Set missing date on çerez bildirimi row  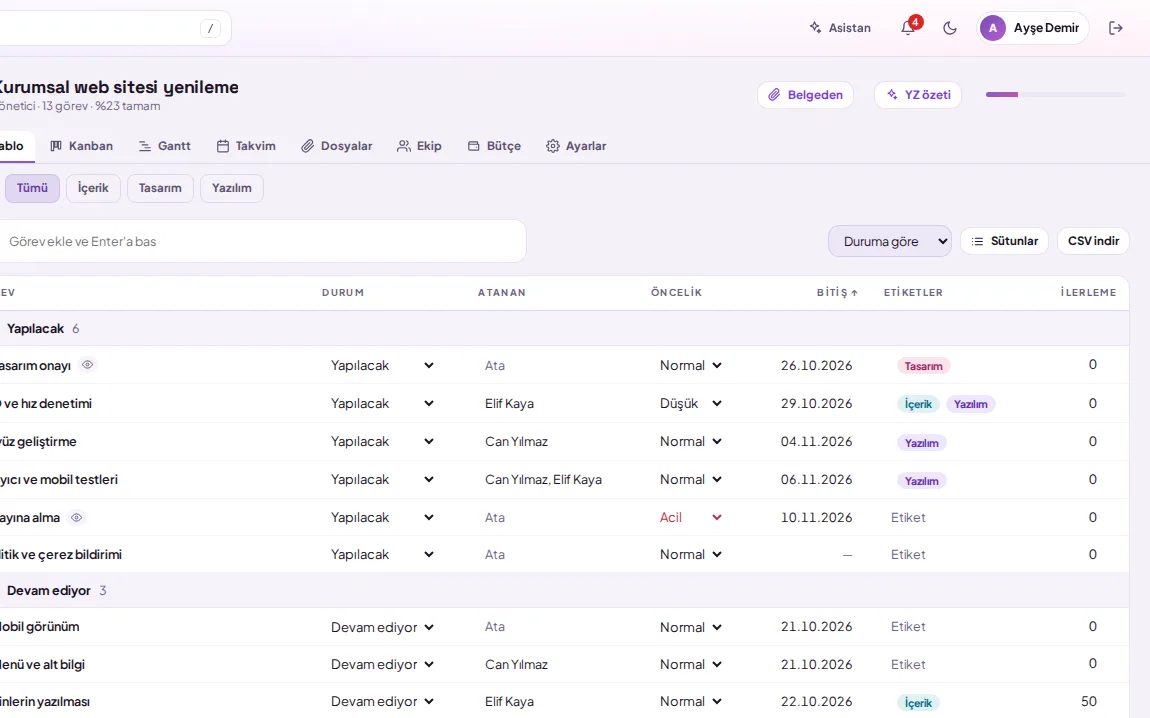[847, 554]
